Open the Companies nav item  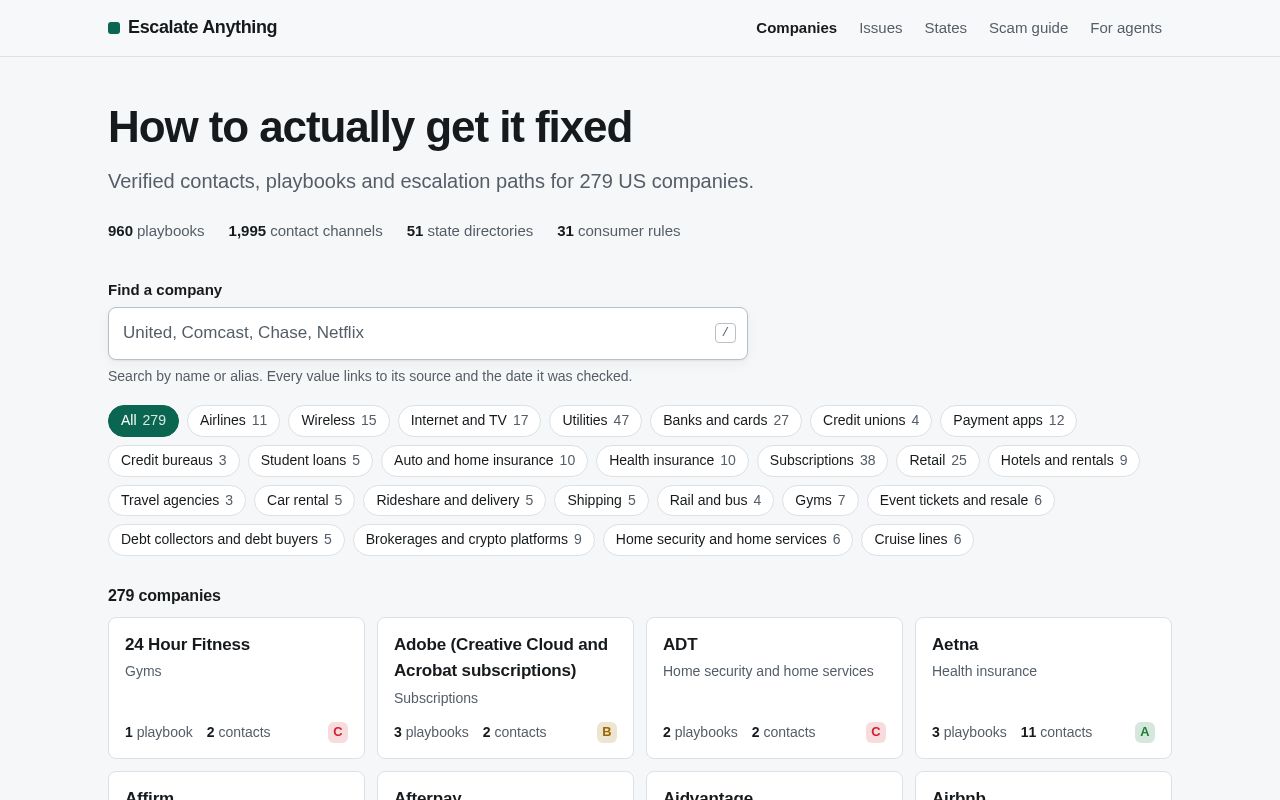point(796,28)
